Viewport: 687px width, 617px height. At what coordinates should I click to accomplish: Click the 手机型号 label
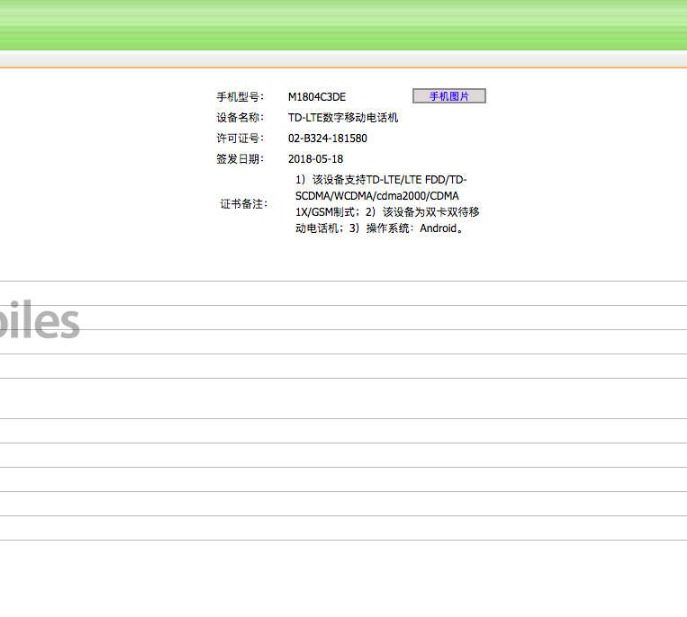tap(240, 97)
